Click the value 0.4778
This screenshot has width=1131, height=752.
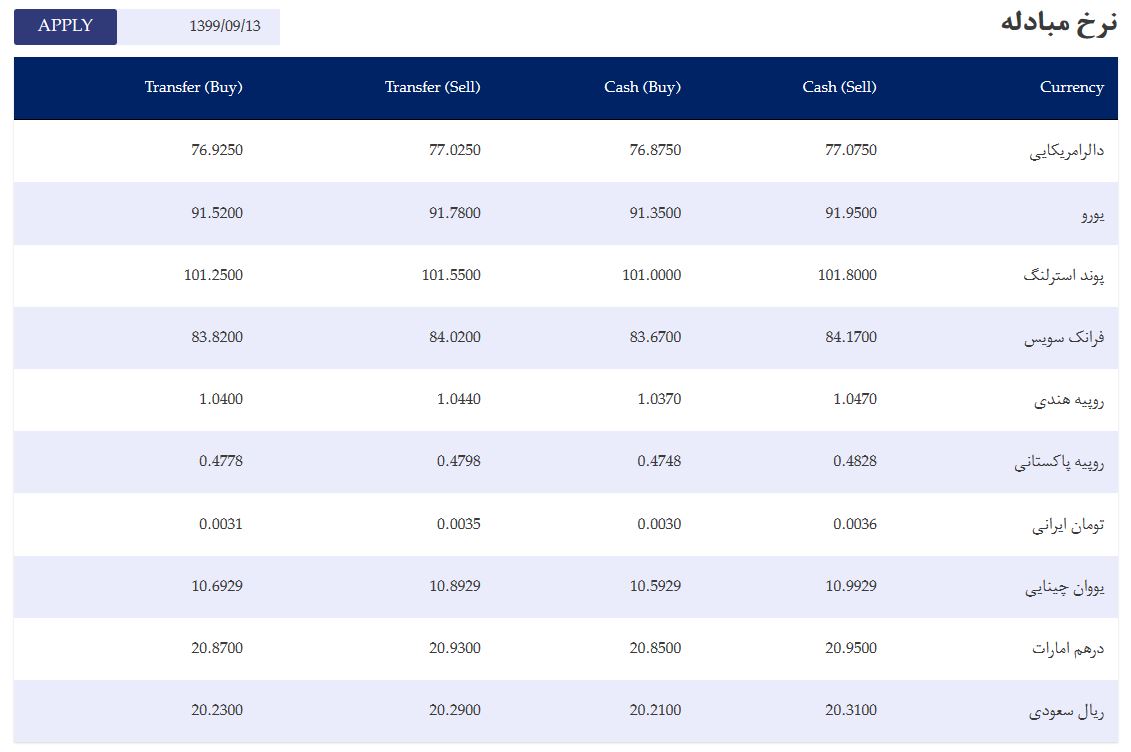click(x=221, y=461)
